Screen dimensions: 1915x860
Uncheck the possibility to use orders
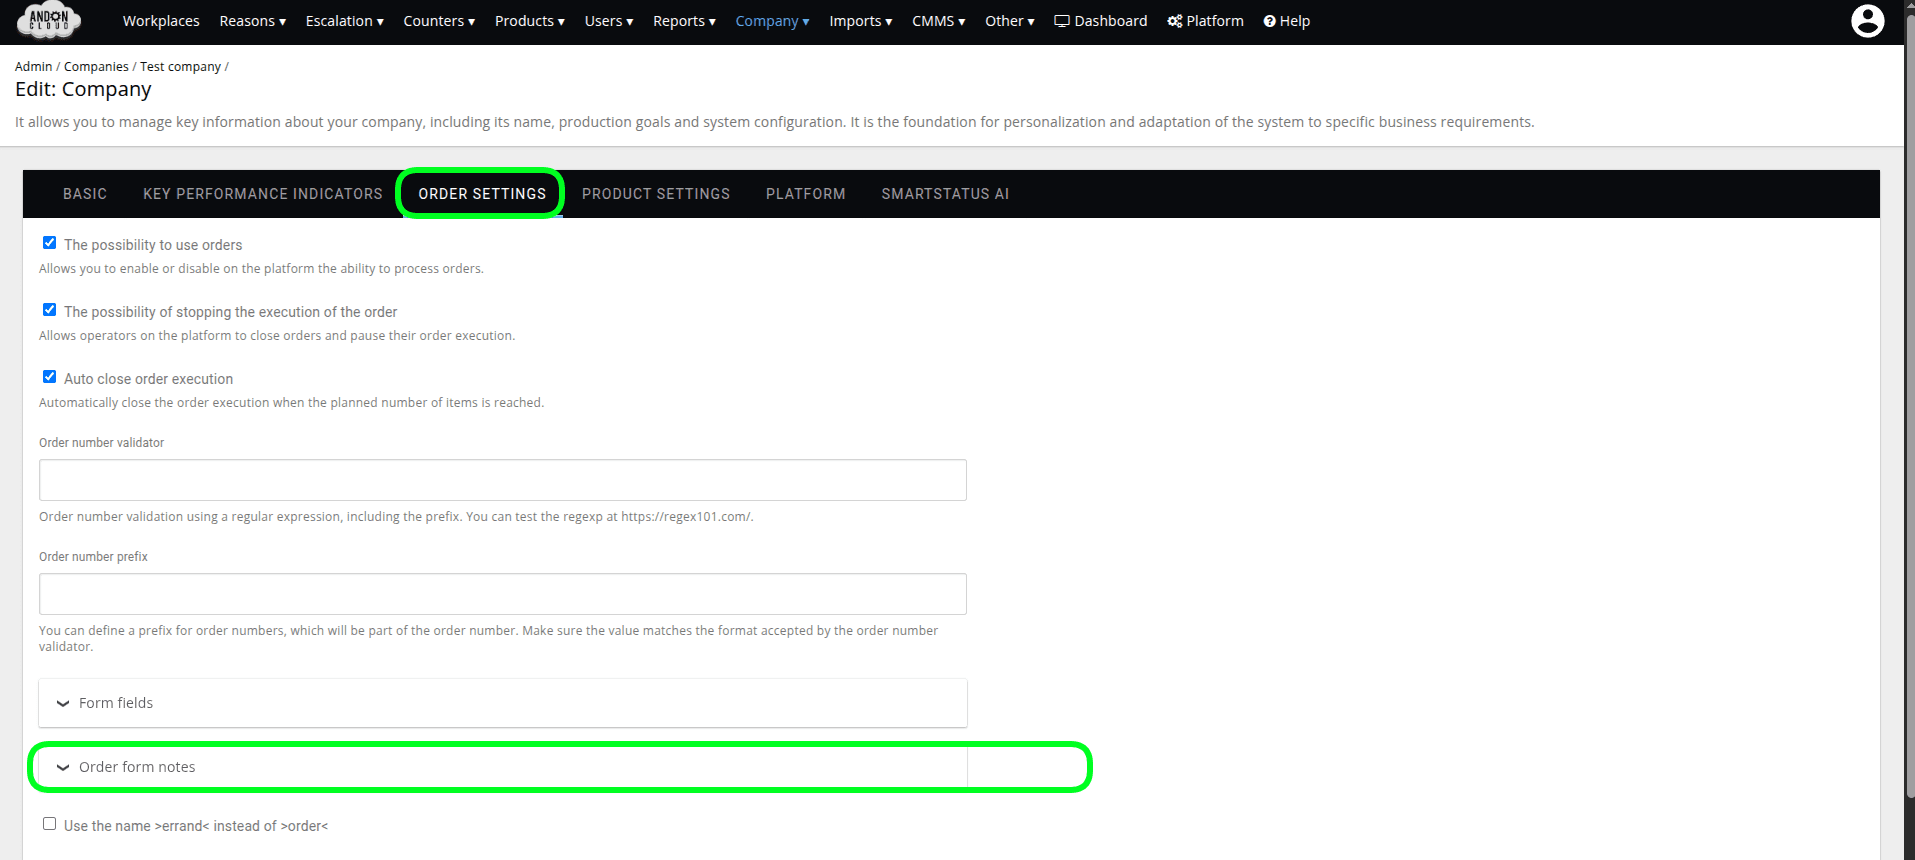(49, 243)
